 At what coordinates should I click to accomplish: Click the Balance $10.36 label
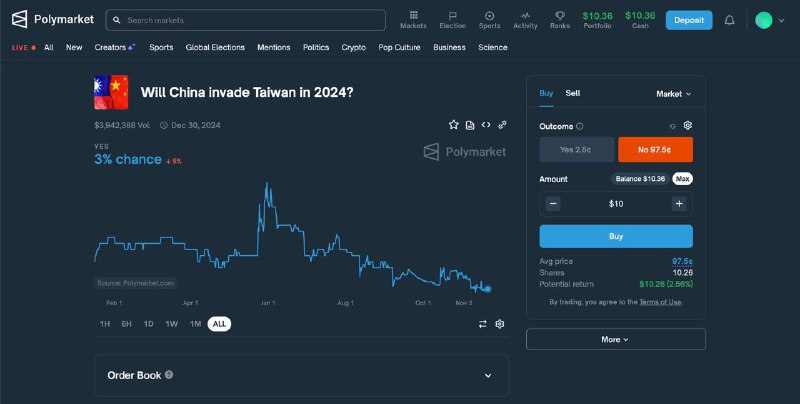[x=640, y=179]
